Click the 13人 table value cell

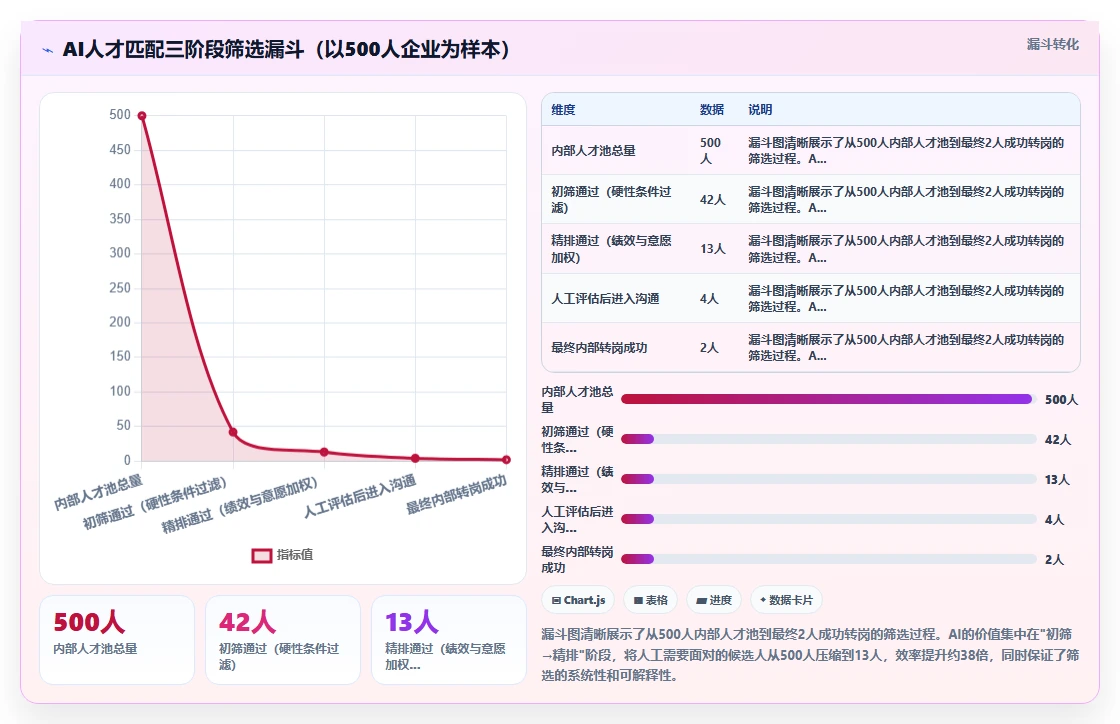click(712, 249)
